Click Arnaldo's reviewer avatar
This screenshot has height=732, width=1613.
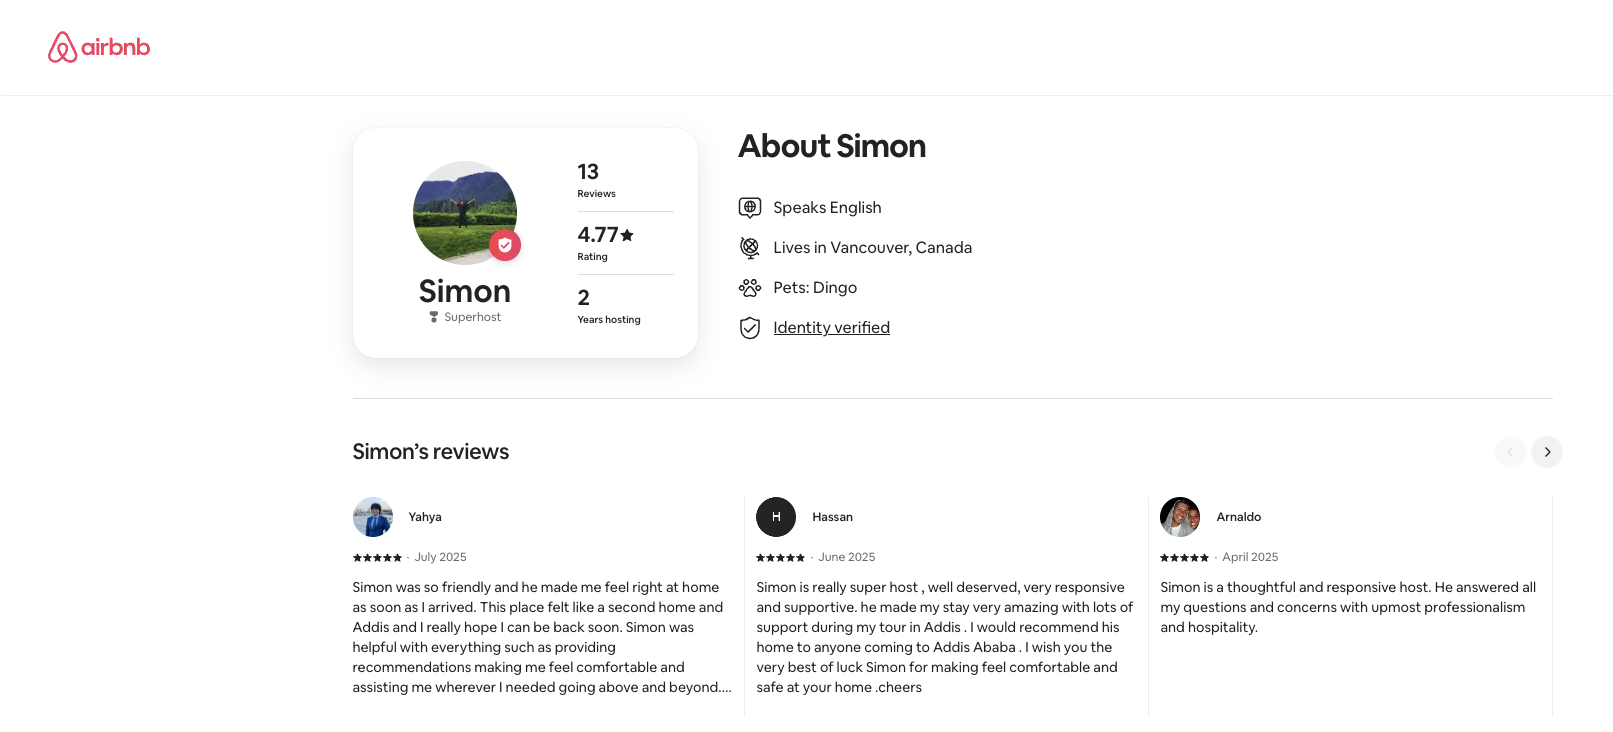(x=1180, y=517)
